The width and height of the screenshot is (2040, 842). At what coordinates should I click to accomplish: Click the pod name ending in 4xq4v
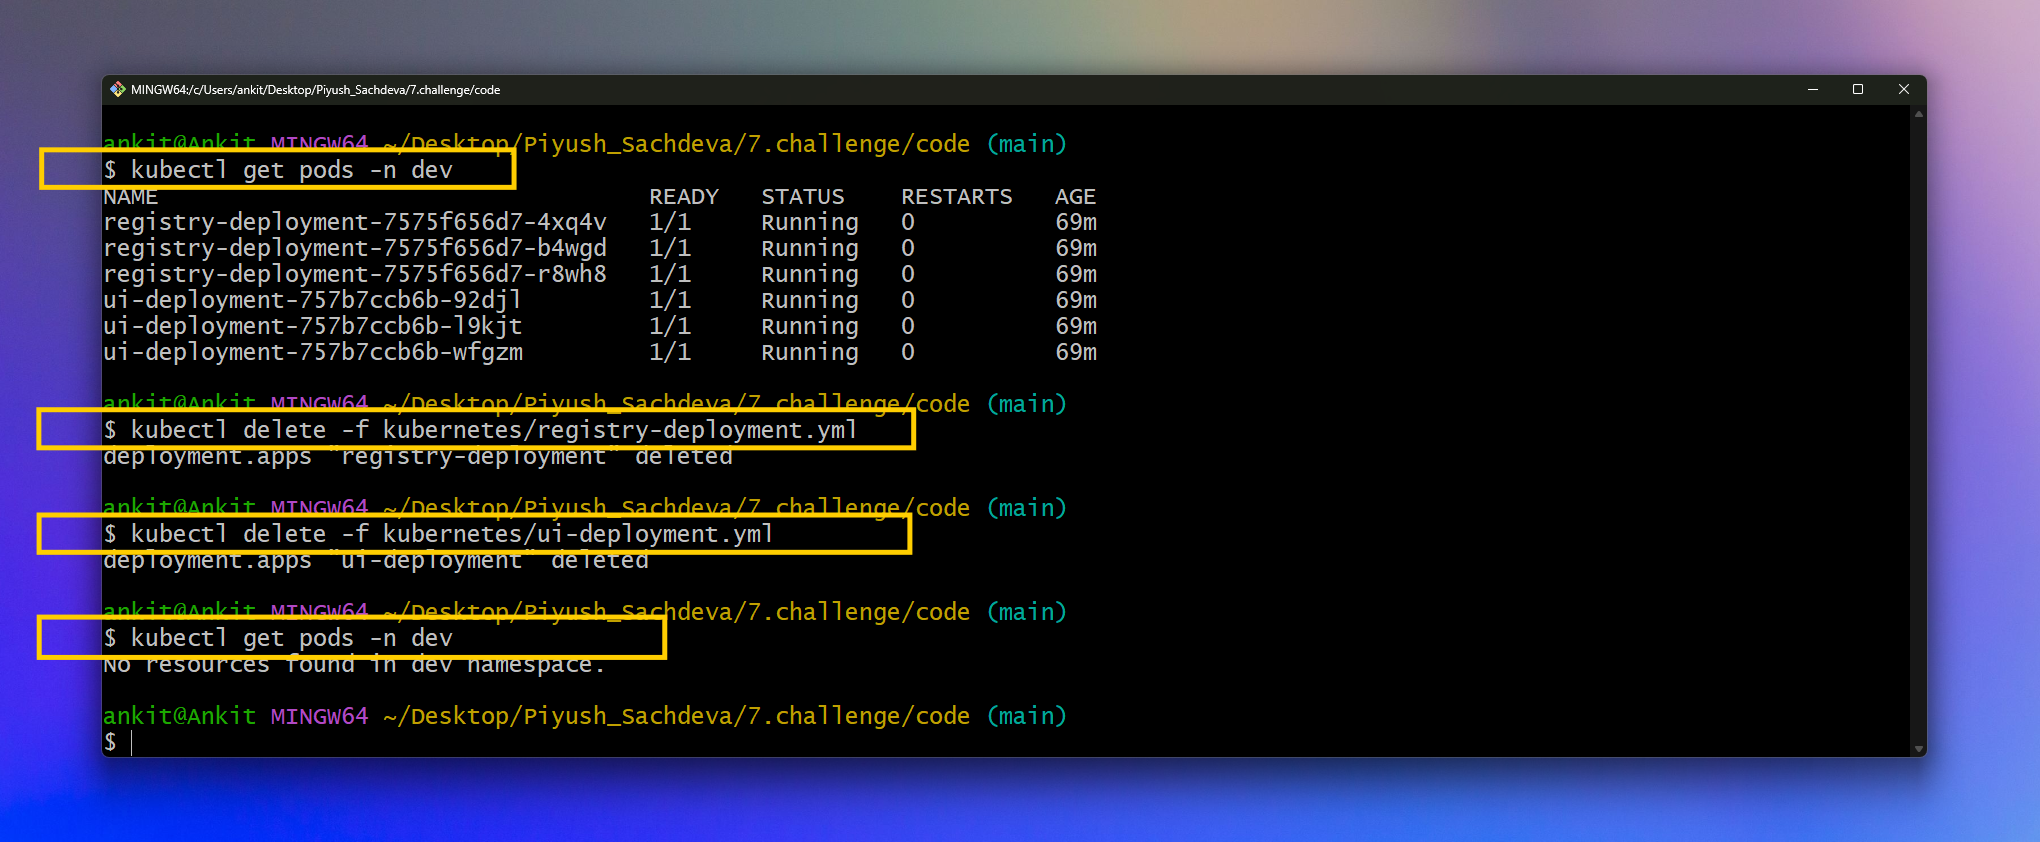coord(355,222)
